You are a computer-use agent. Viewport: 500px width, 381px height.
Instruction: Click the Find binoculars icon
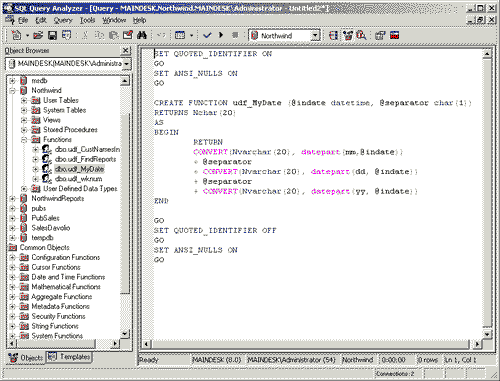pos(142,35)
